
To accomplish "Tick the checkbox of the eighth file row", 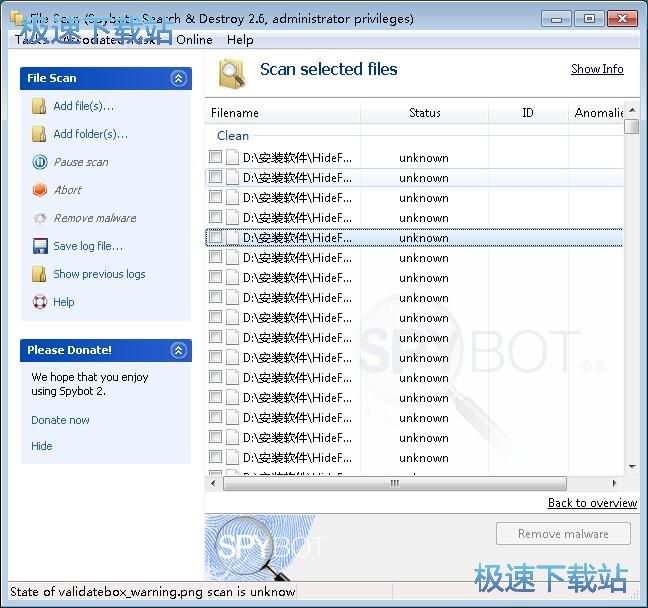I will pyautogui.click(x=215, y=297).
